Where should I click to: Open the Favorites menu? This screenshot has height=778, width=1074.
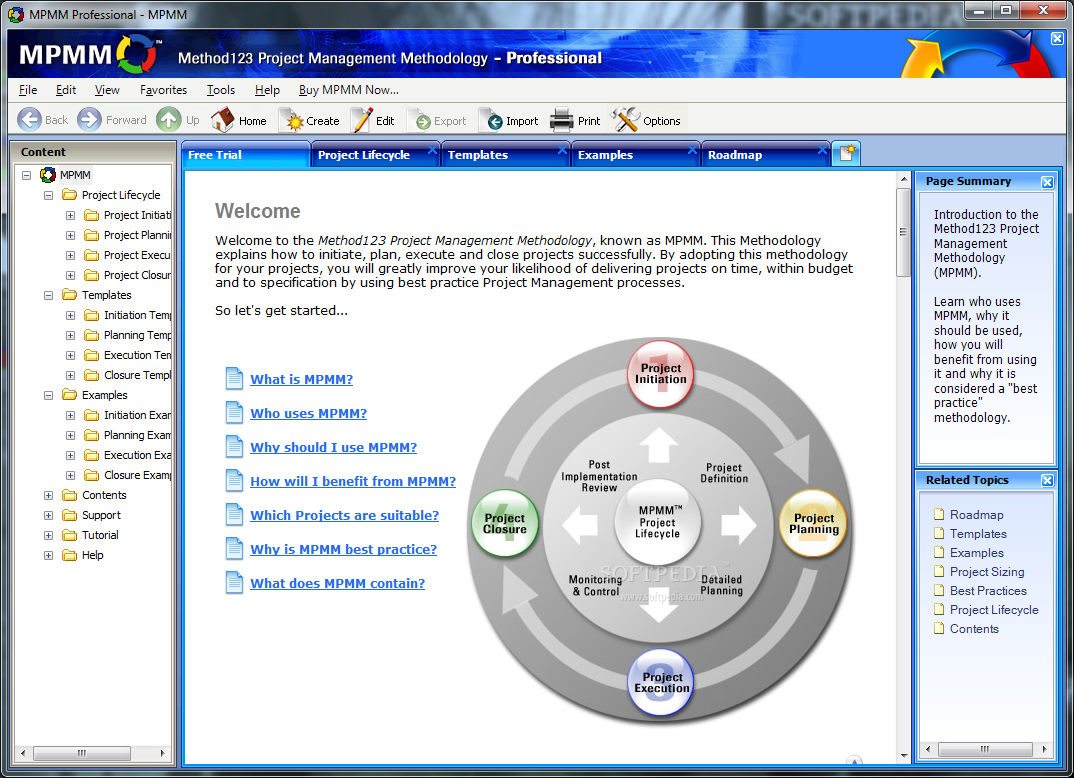[163, 90]
